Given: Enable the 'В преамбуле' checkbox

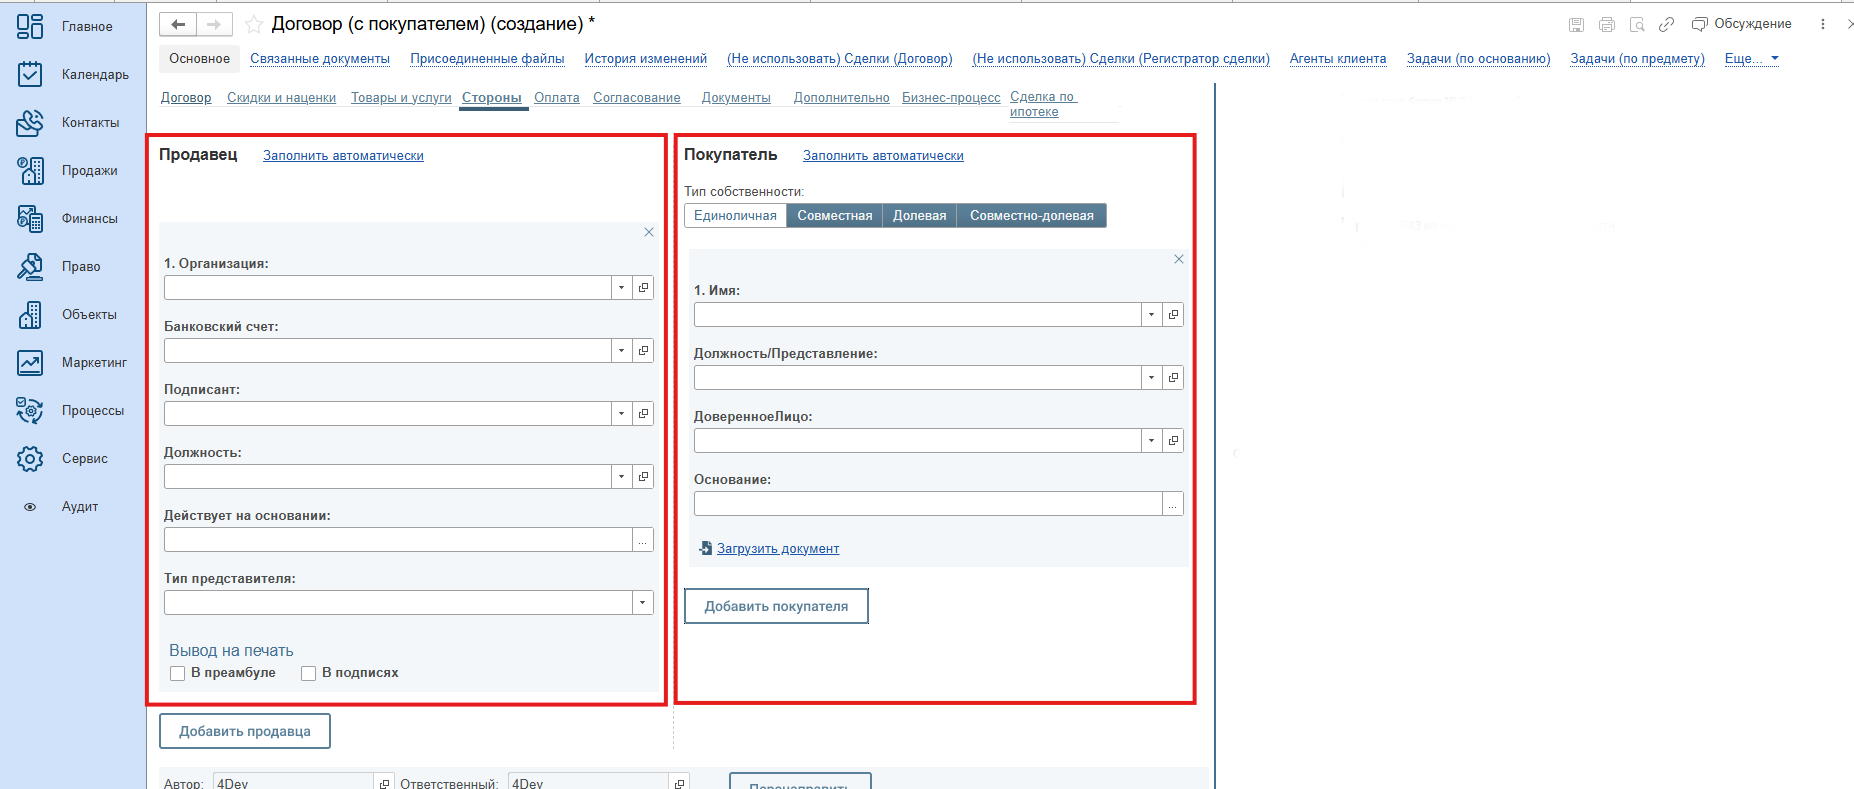Looking at the screenshot, I should 178,673.
